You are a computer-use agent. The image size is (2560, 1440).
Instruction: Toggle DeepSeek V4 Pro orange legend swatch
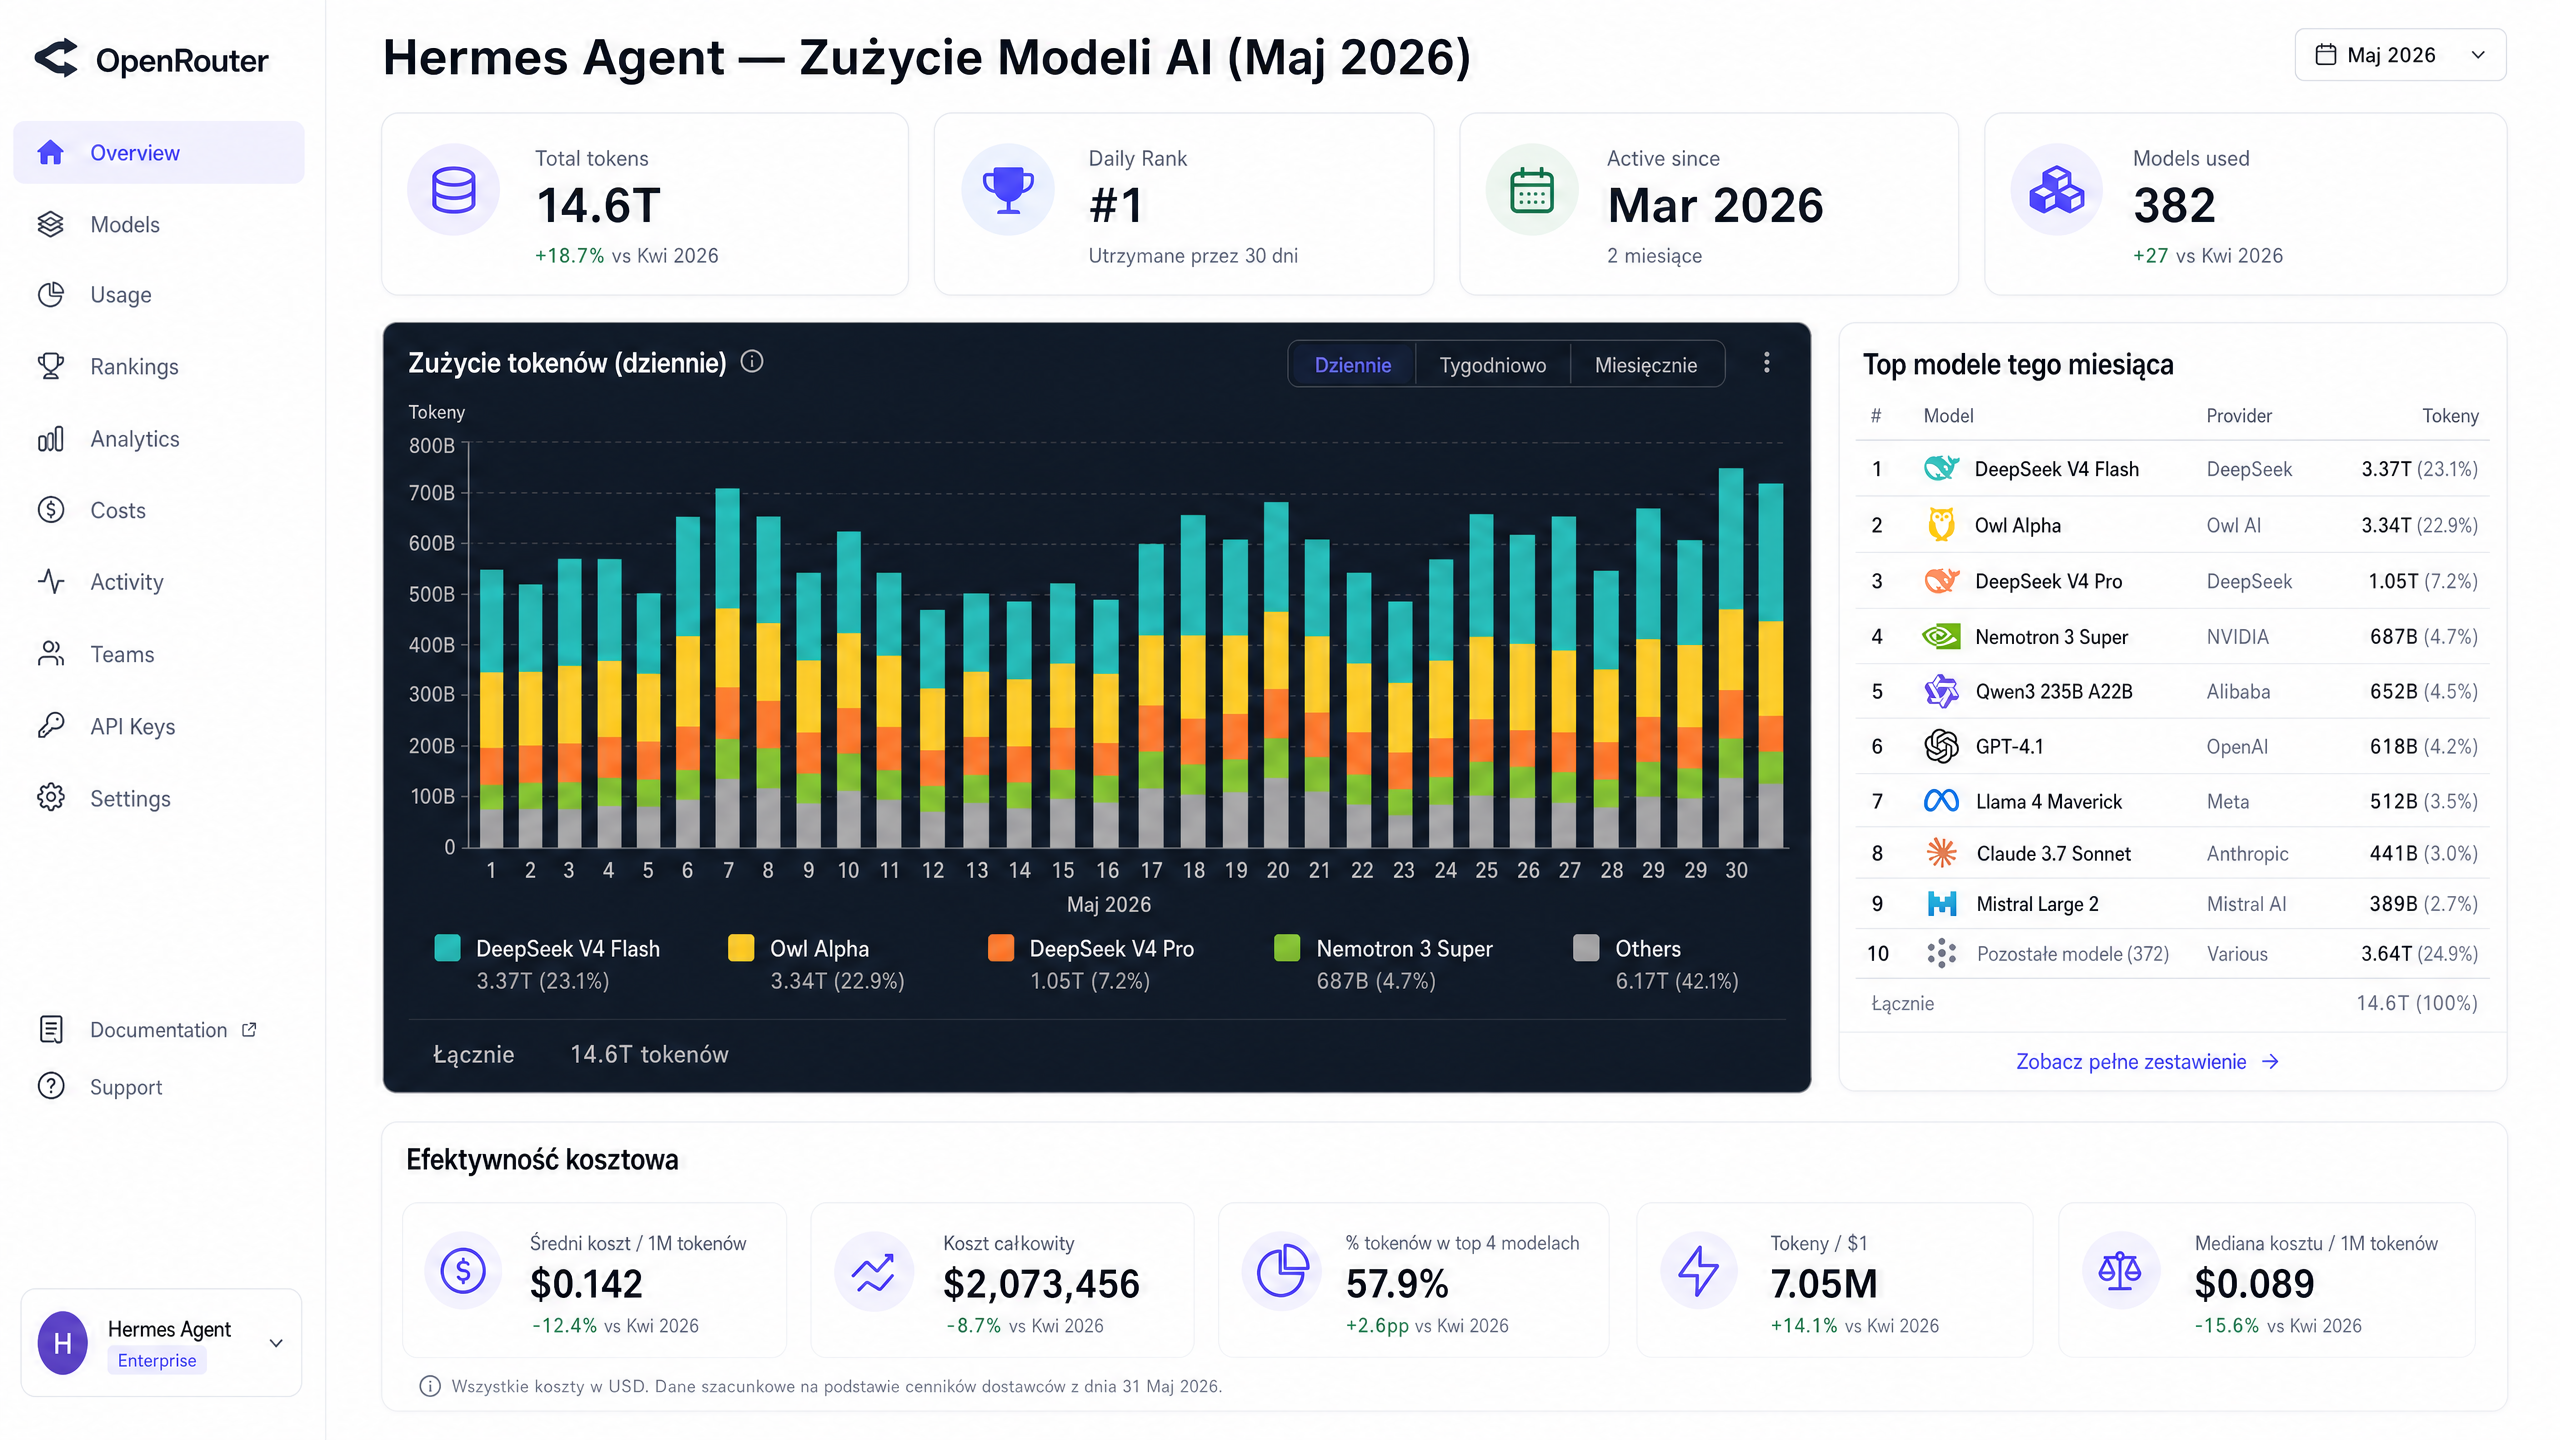pyautogui.click(x=1001, y=947)
